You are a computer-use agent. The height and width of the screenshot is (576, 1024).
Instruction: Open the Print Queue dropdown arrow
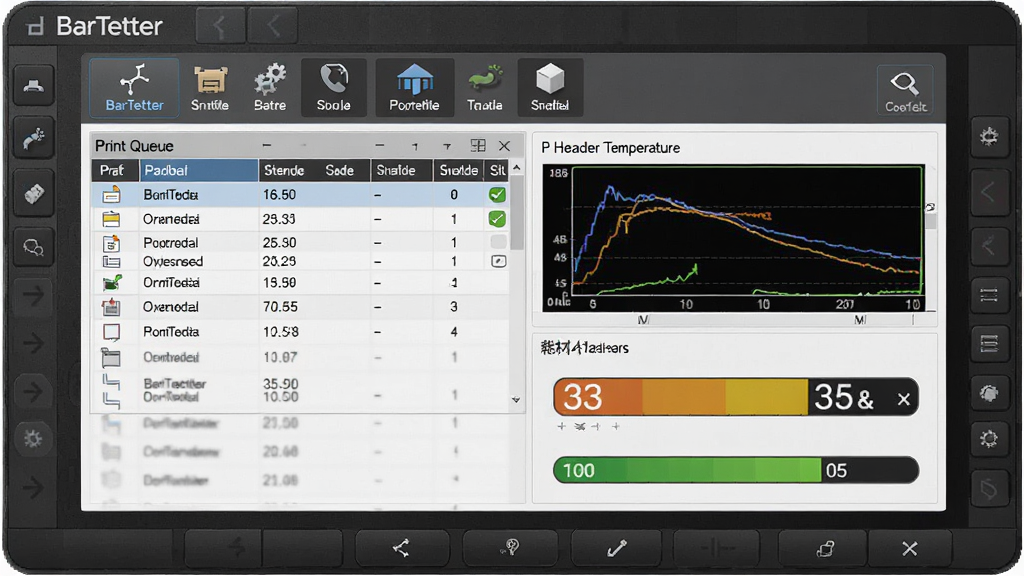(447, 146)
